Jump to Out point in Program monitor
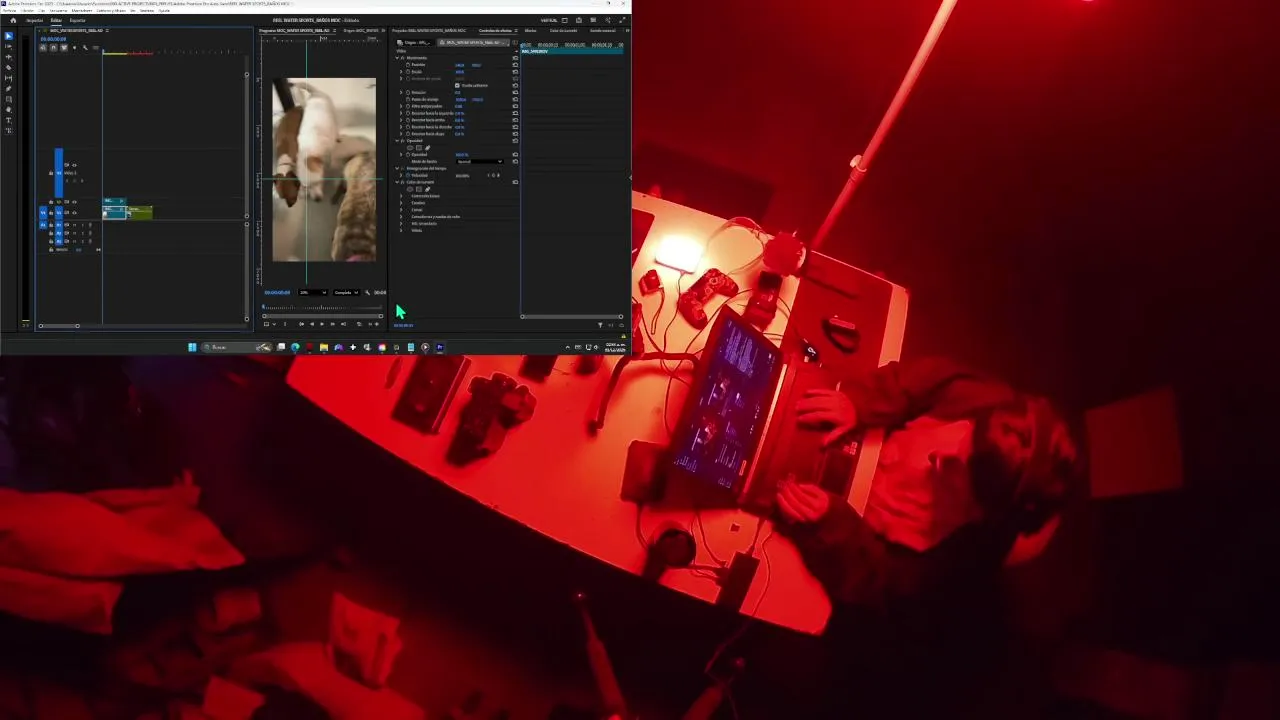 [x=343, y=324]
